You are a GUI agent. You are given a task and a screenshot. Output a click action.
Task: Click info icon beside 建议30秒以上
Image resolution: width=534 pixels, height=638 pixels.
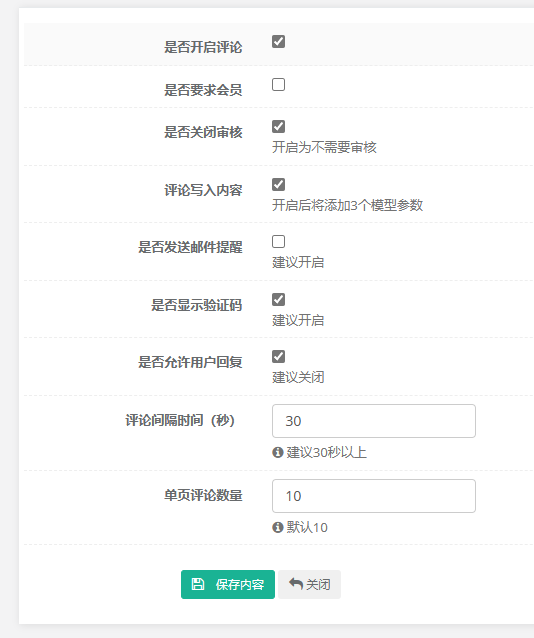(278, 452)
